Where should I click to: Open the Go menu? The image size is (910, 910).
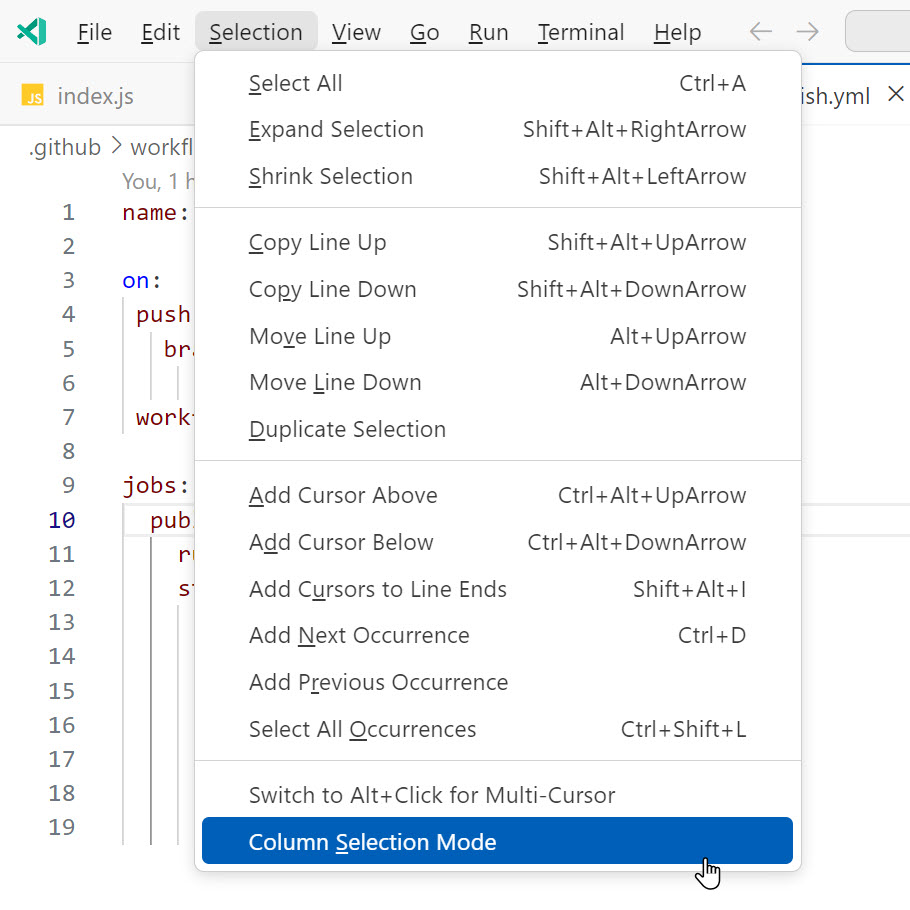pos(424,32)
